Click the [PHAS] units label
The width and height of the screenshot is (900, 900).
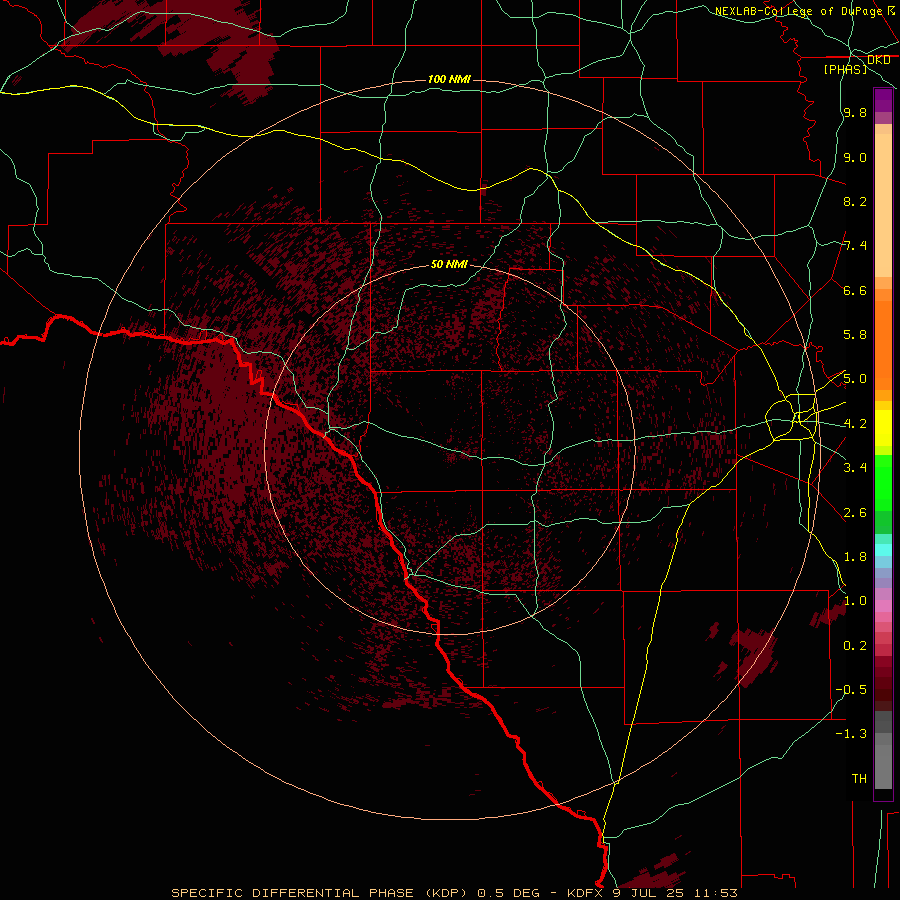pyautogui.click(x=845, y=69)
